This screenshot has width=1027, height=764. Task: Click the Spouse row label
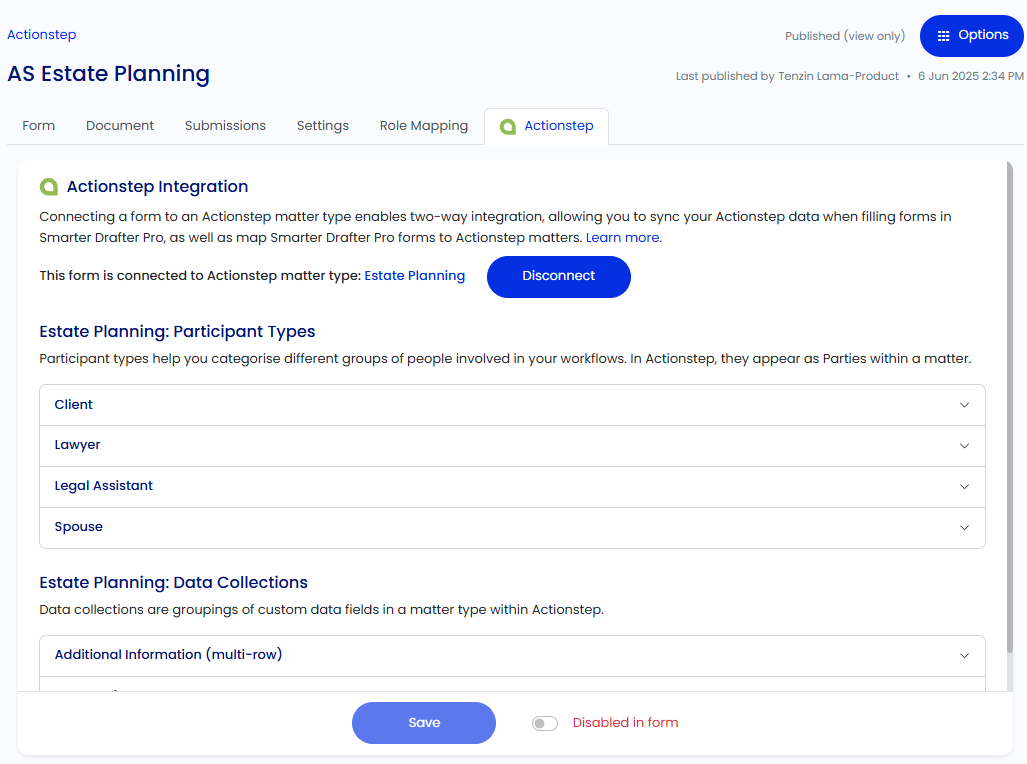79,527
